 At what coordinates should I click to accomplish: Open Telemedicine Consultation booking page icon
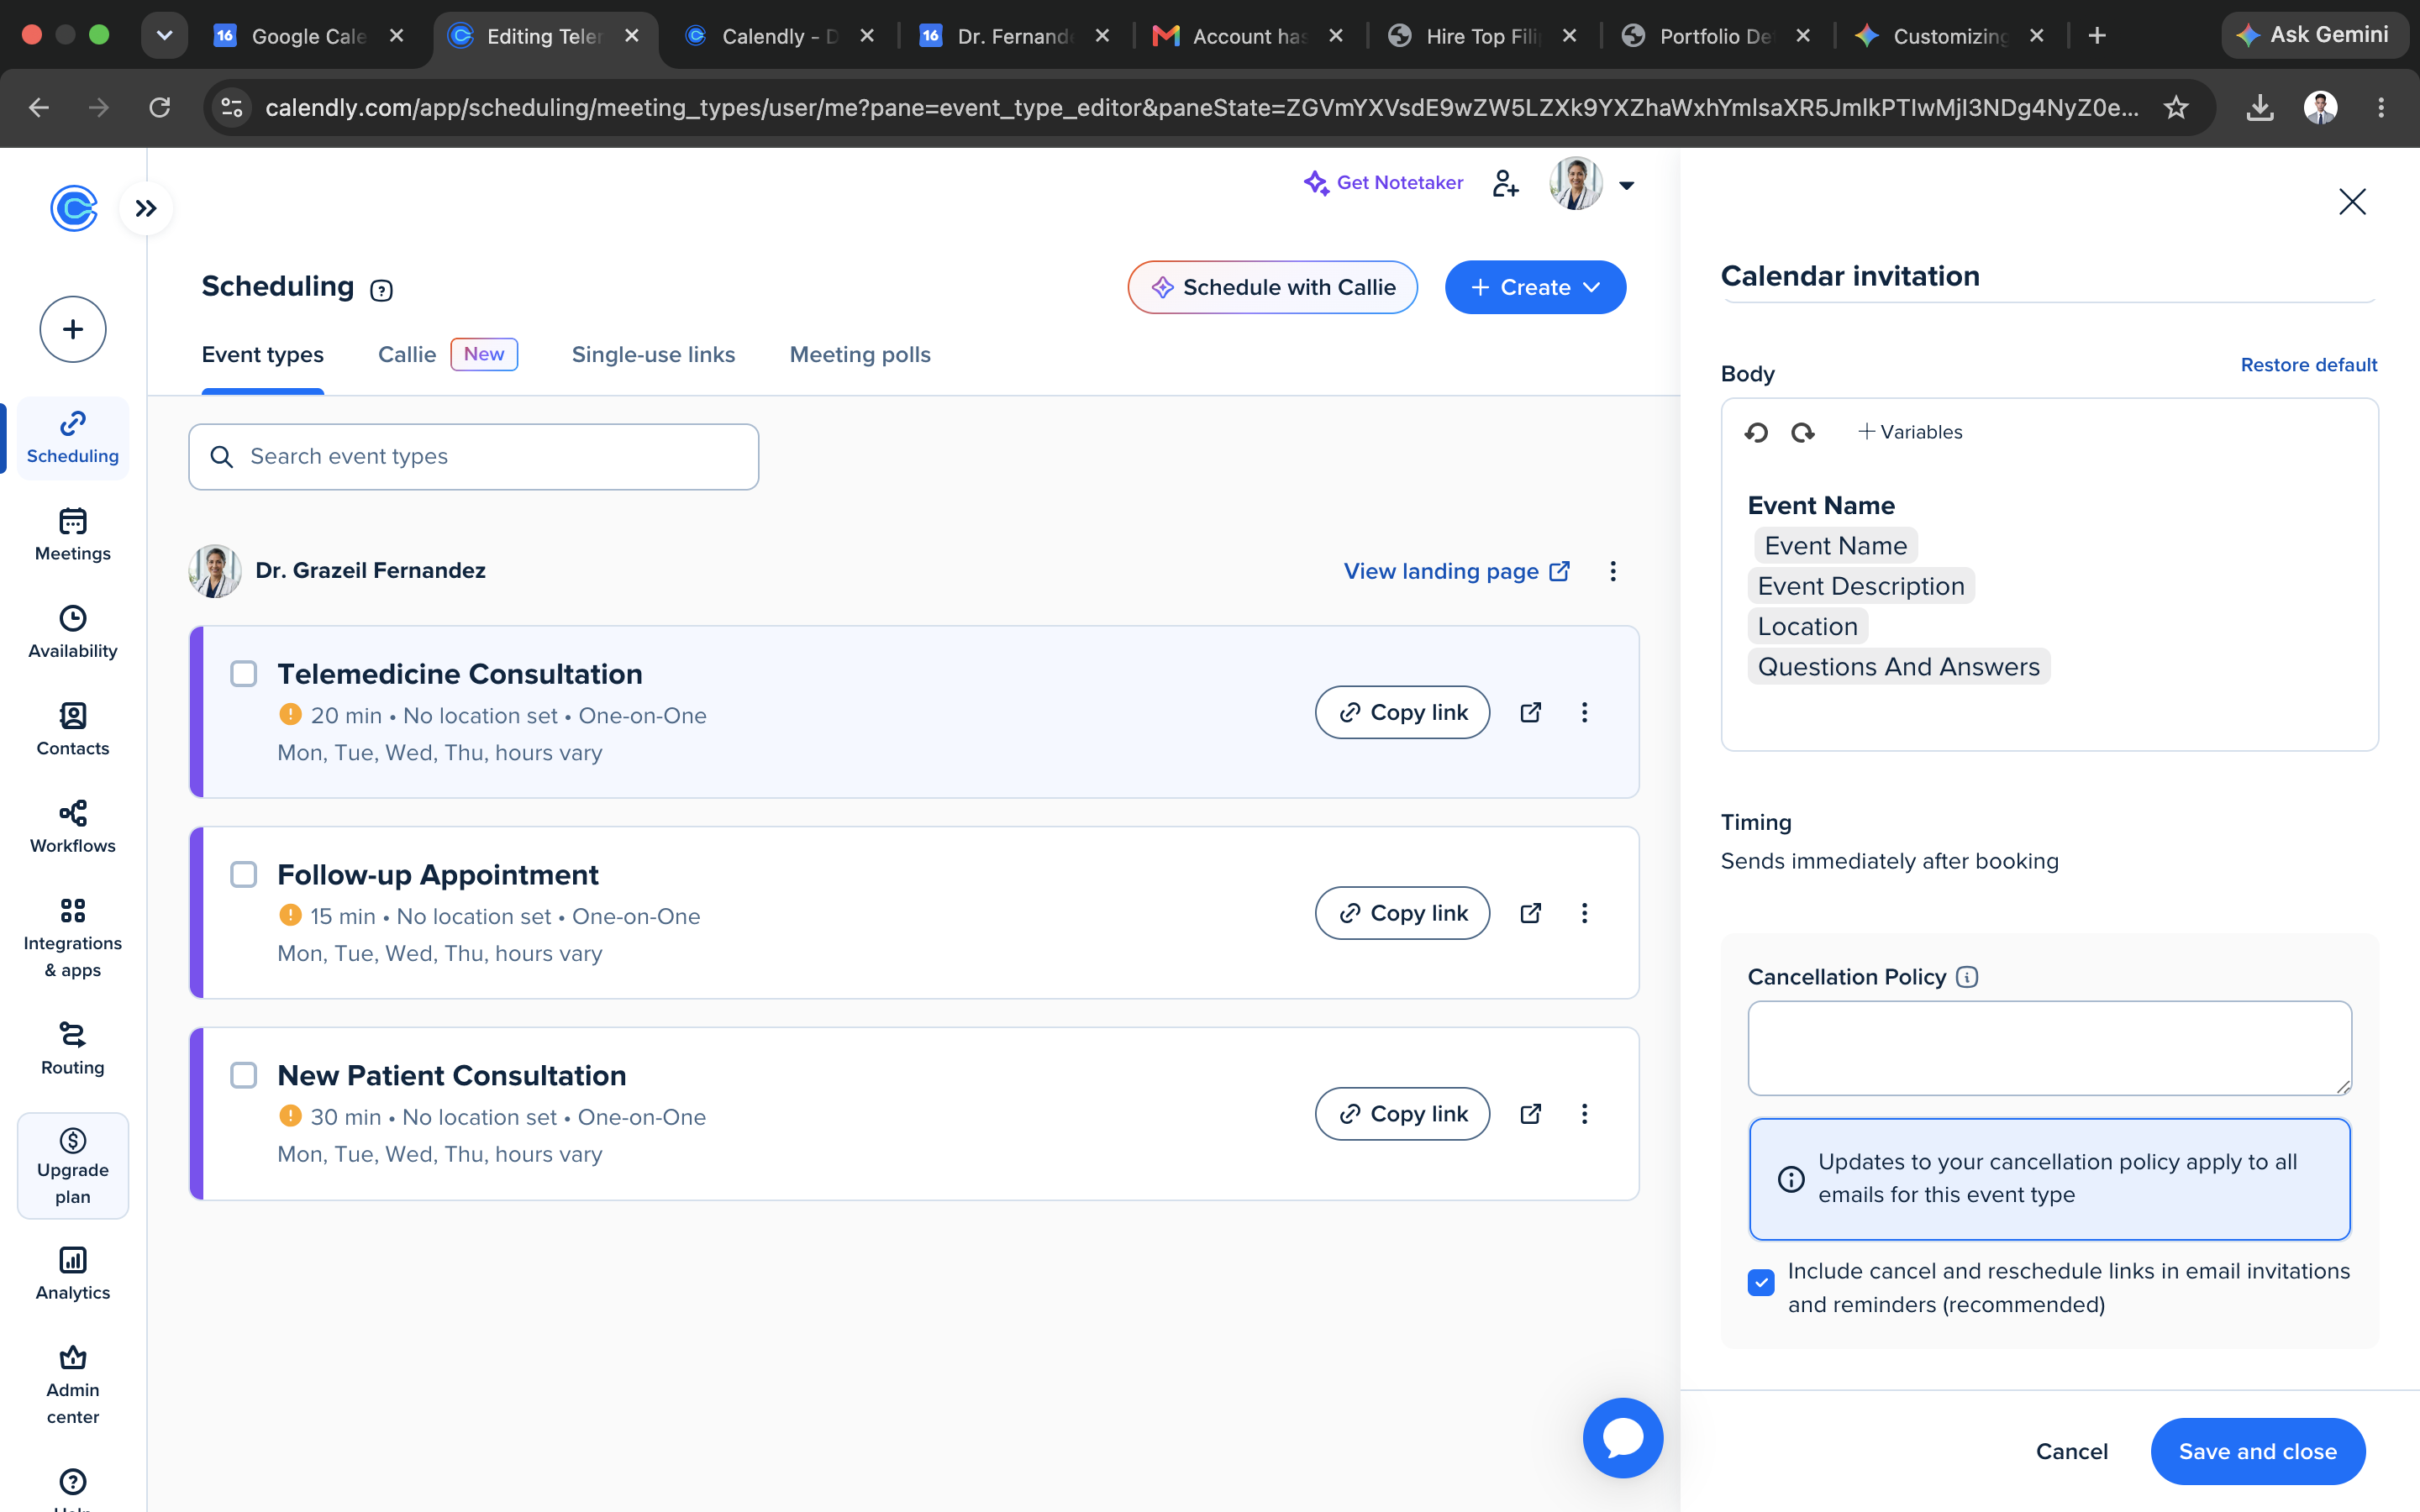coord(1530,712)
